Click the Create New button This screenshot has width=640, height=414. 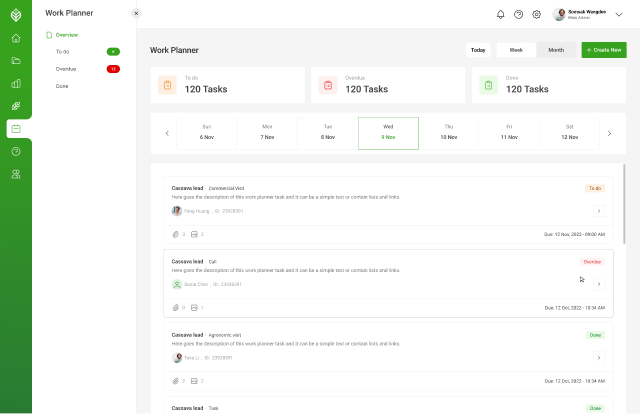tap(604, 50)
